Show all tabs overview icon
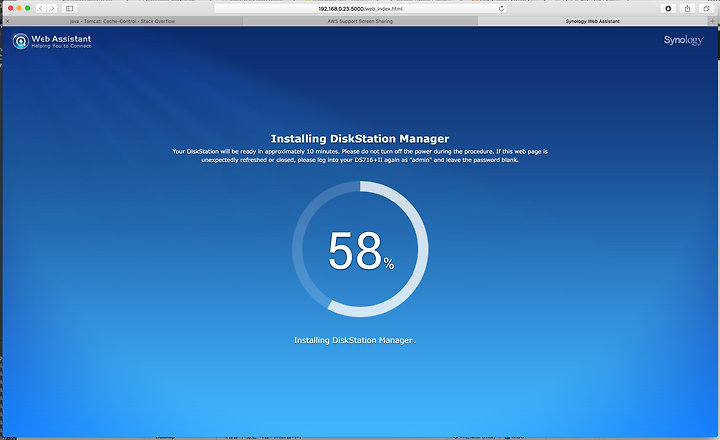 click(706, 8)
